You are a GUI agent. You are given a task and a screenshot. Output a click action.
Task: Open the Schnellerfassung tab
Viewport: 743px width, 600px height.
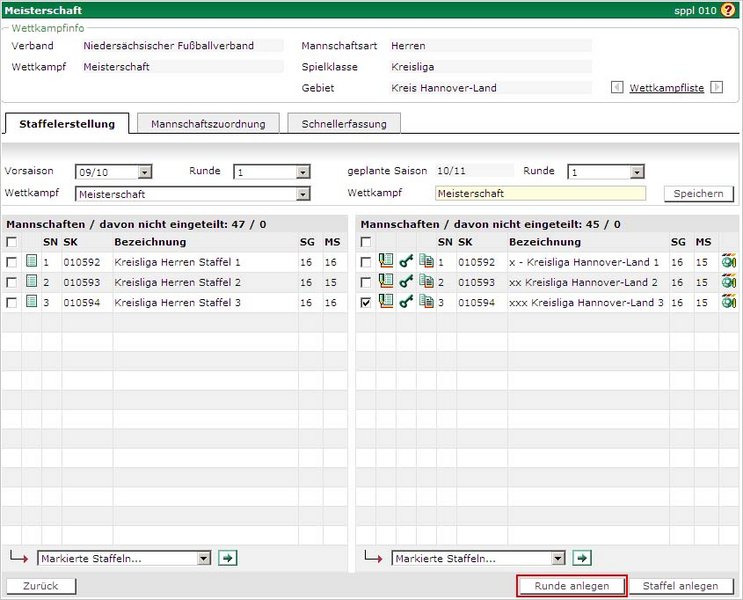[x=344, y=124]
